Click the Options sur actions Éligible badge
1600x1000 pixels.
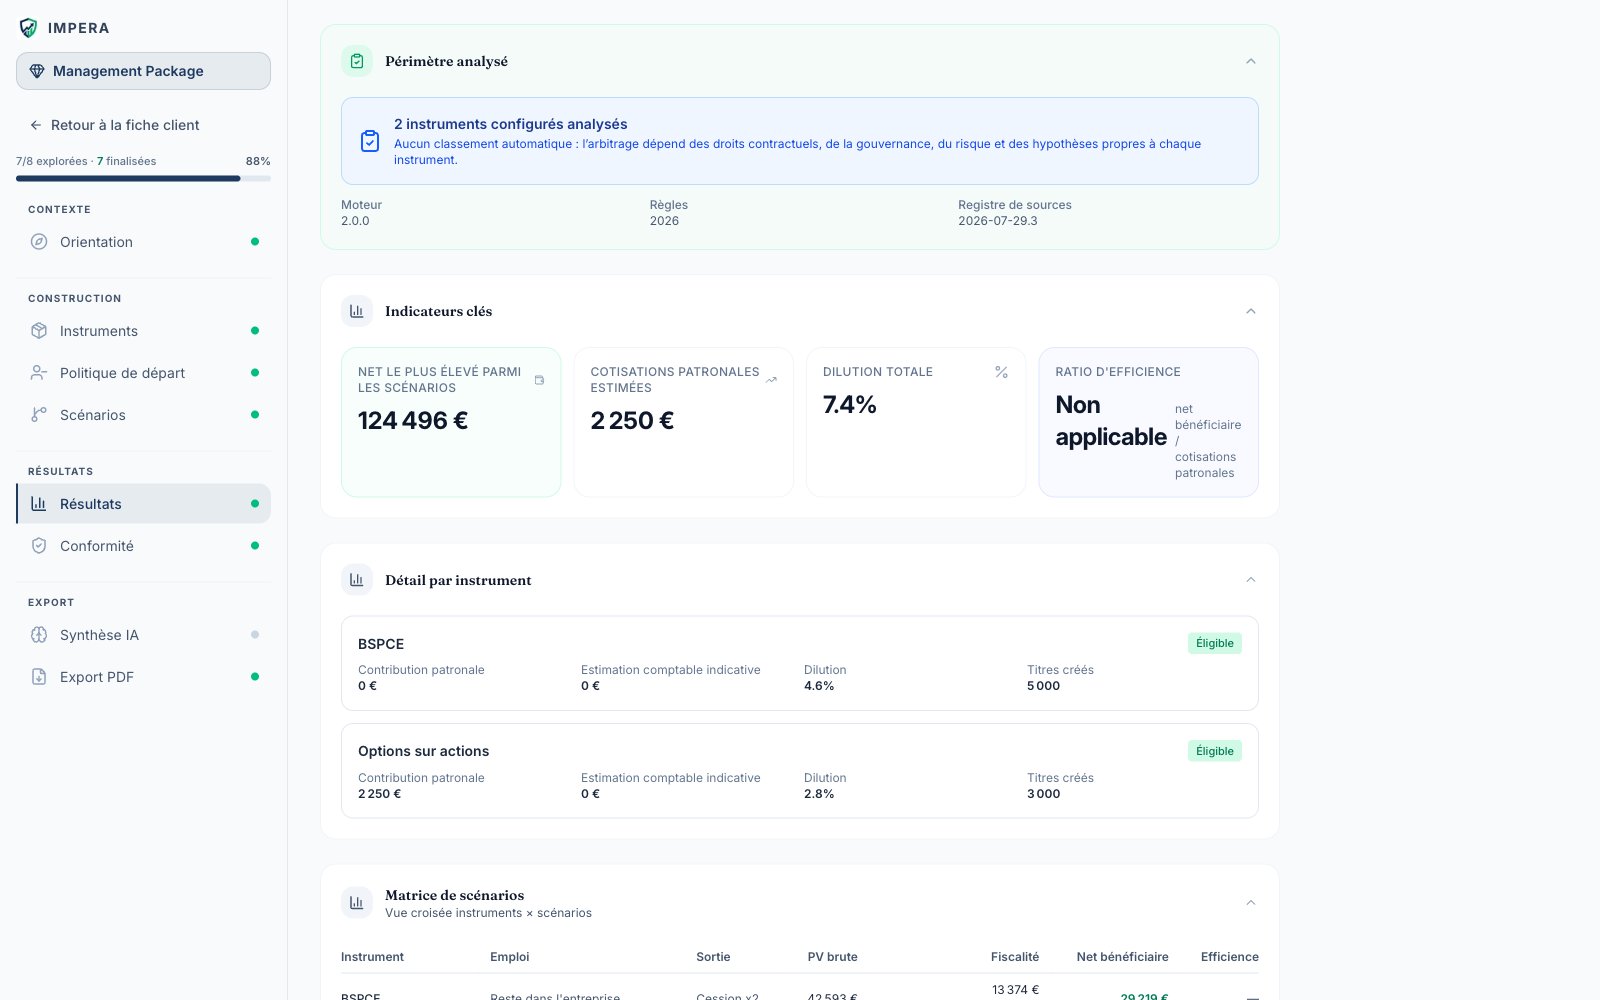click(x=1215, y=751)
